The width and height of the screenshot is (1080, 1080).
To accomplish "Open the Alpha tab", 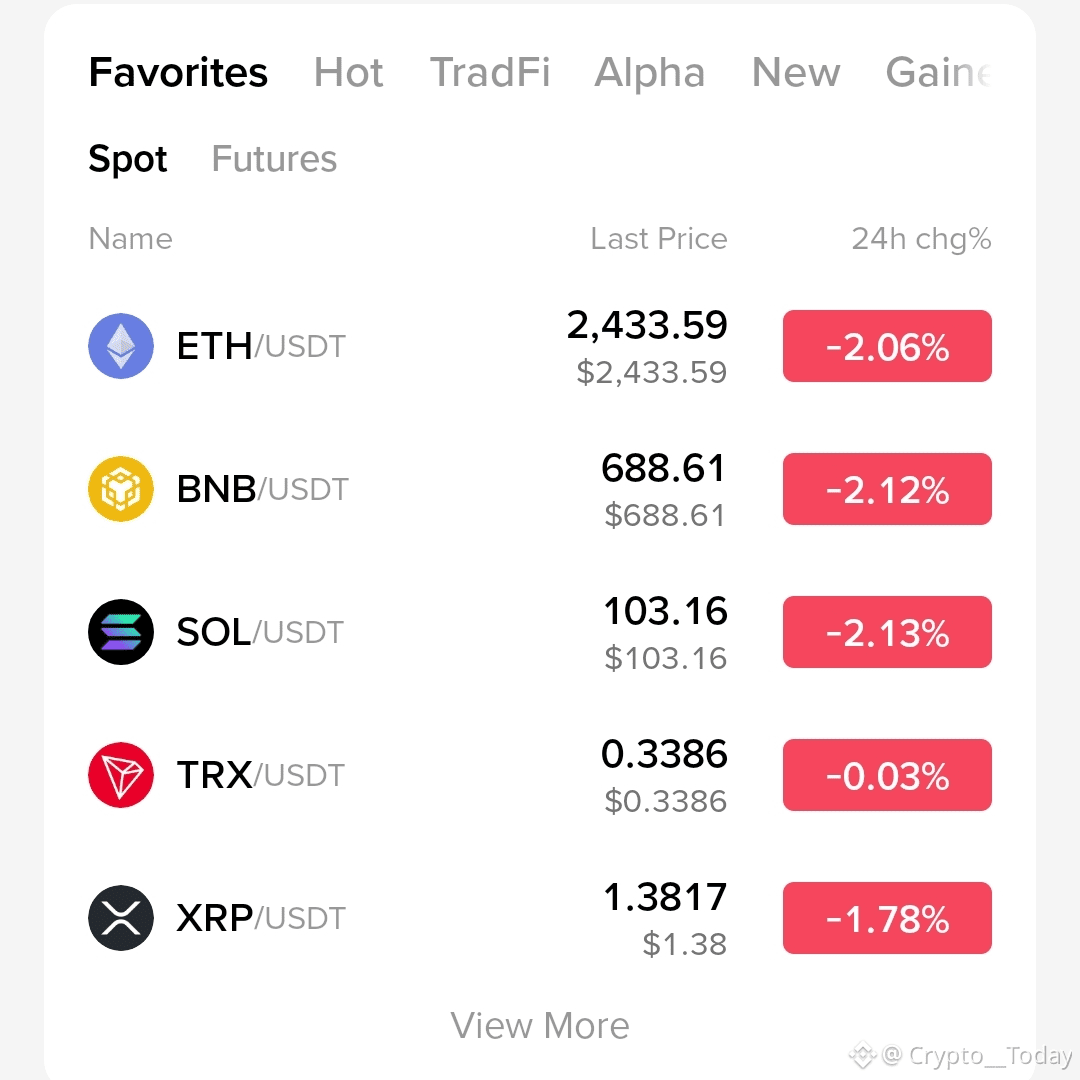I will coord(650,72).
